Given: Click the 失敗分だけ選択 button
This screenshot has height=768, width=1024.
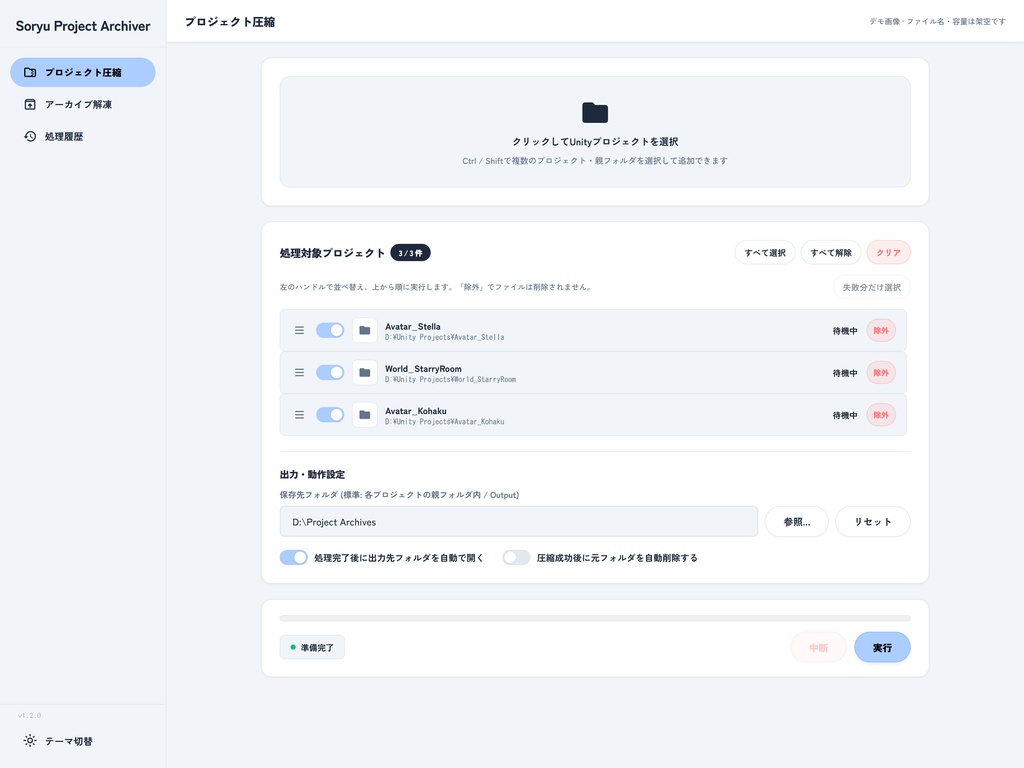Looking at the screenshot, I should (x=872, y=287).
